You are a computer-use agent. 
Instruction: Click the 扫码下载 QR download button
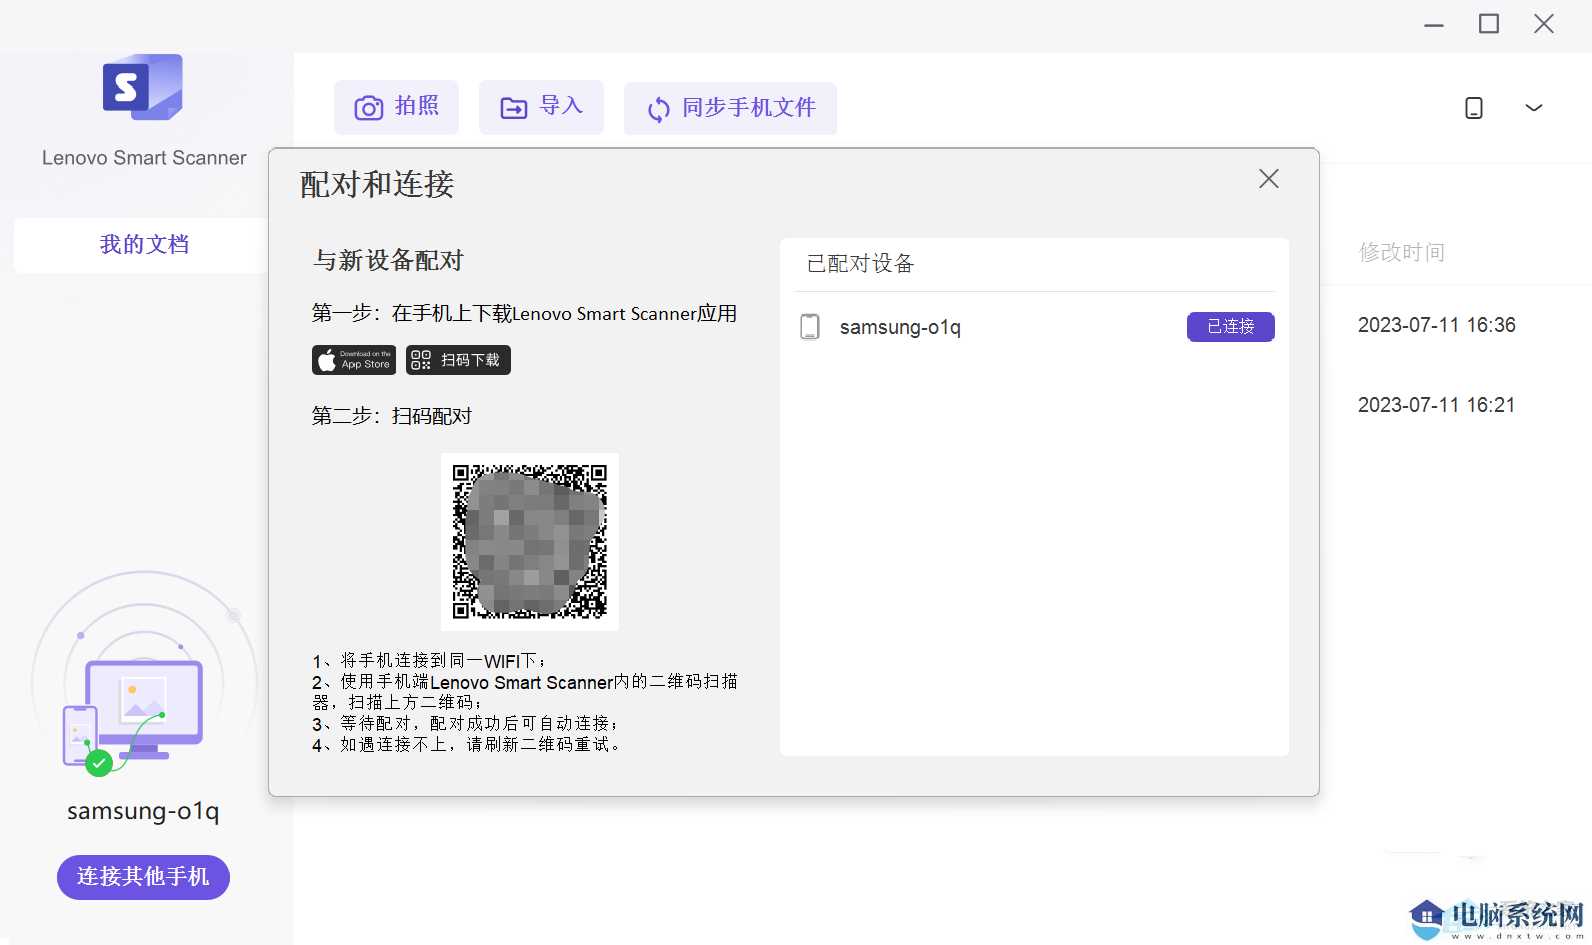[458, 360]
